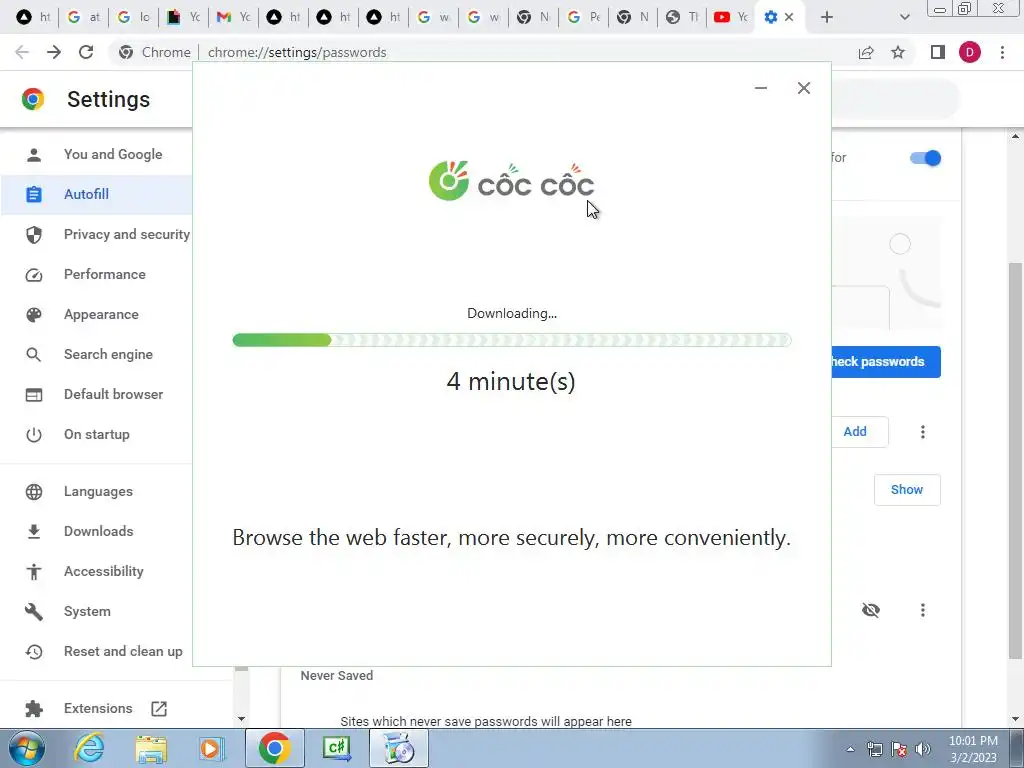Switch to the YouTube tab
Image resolution: width=1024 pixels, height=768 pixels.
tap(731, 18)
